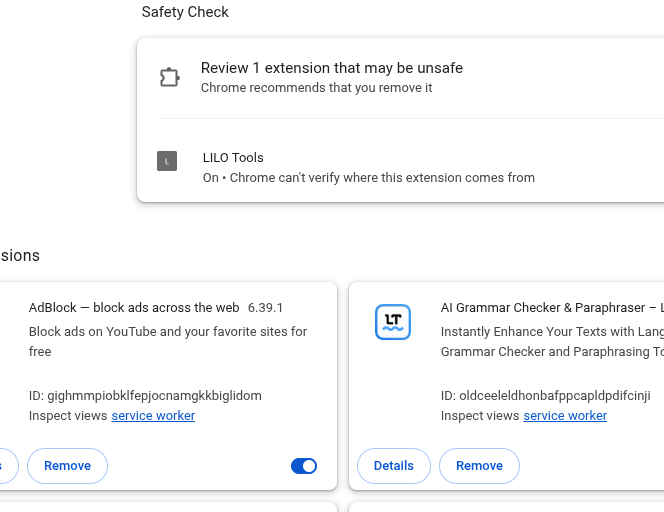Viewport: 664px width, 512px height.
Task: Click "Chrome recommends that you remove it" text
Action: [x=316, y=88]
